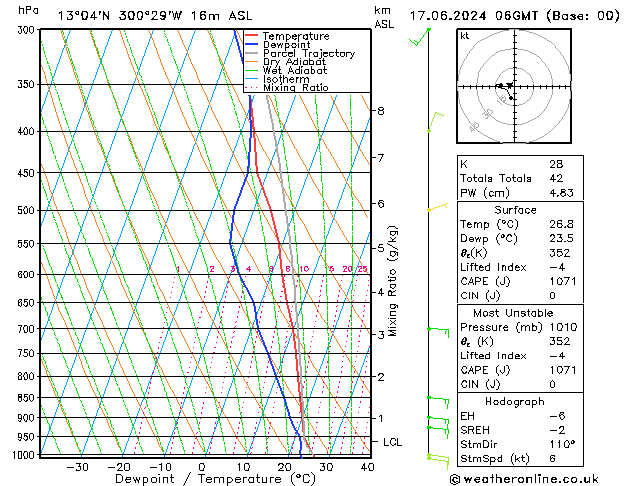Click the 300 hPa pressure axis label
The image size is (629, 486).
tap(28, 30)
